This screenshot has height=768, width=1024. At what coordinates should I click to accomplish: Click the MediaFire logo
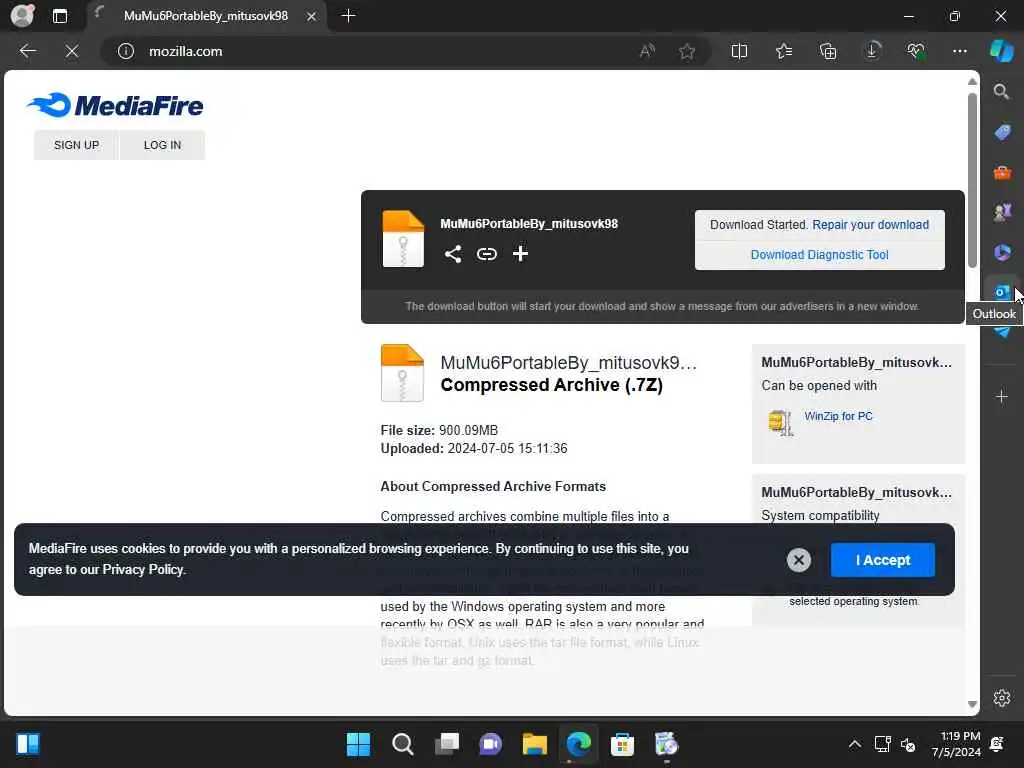[115, 105]
